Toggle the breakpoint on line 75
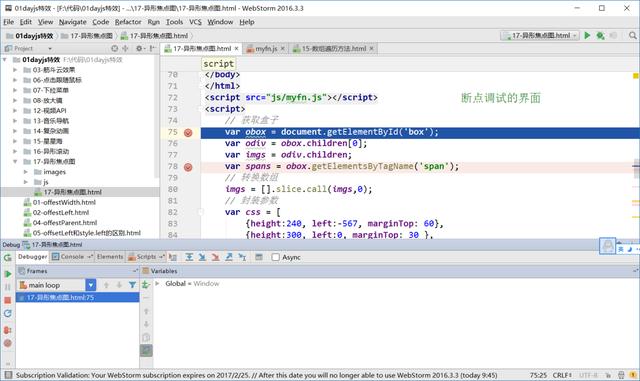This screenshot has width=640, height=381. (188, 133)
